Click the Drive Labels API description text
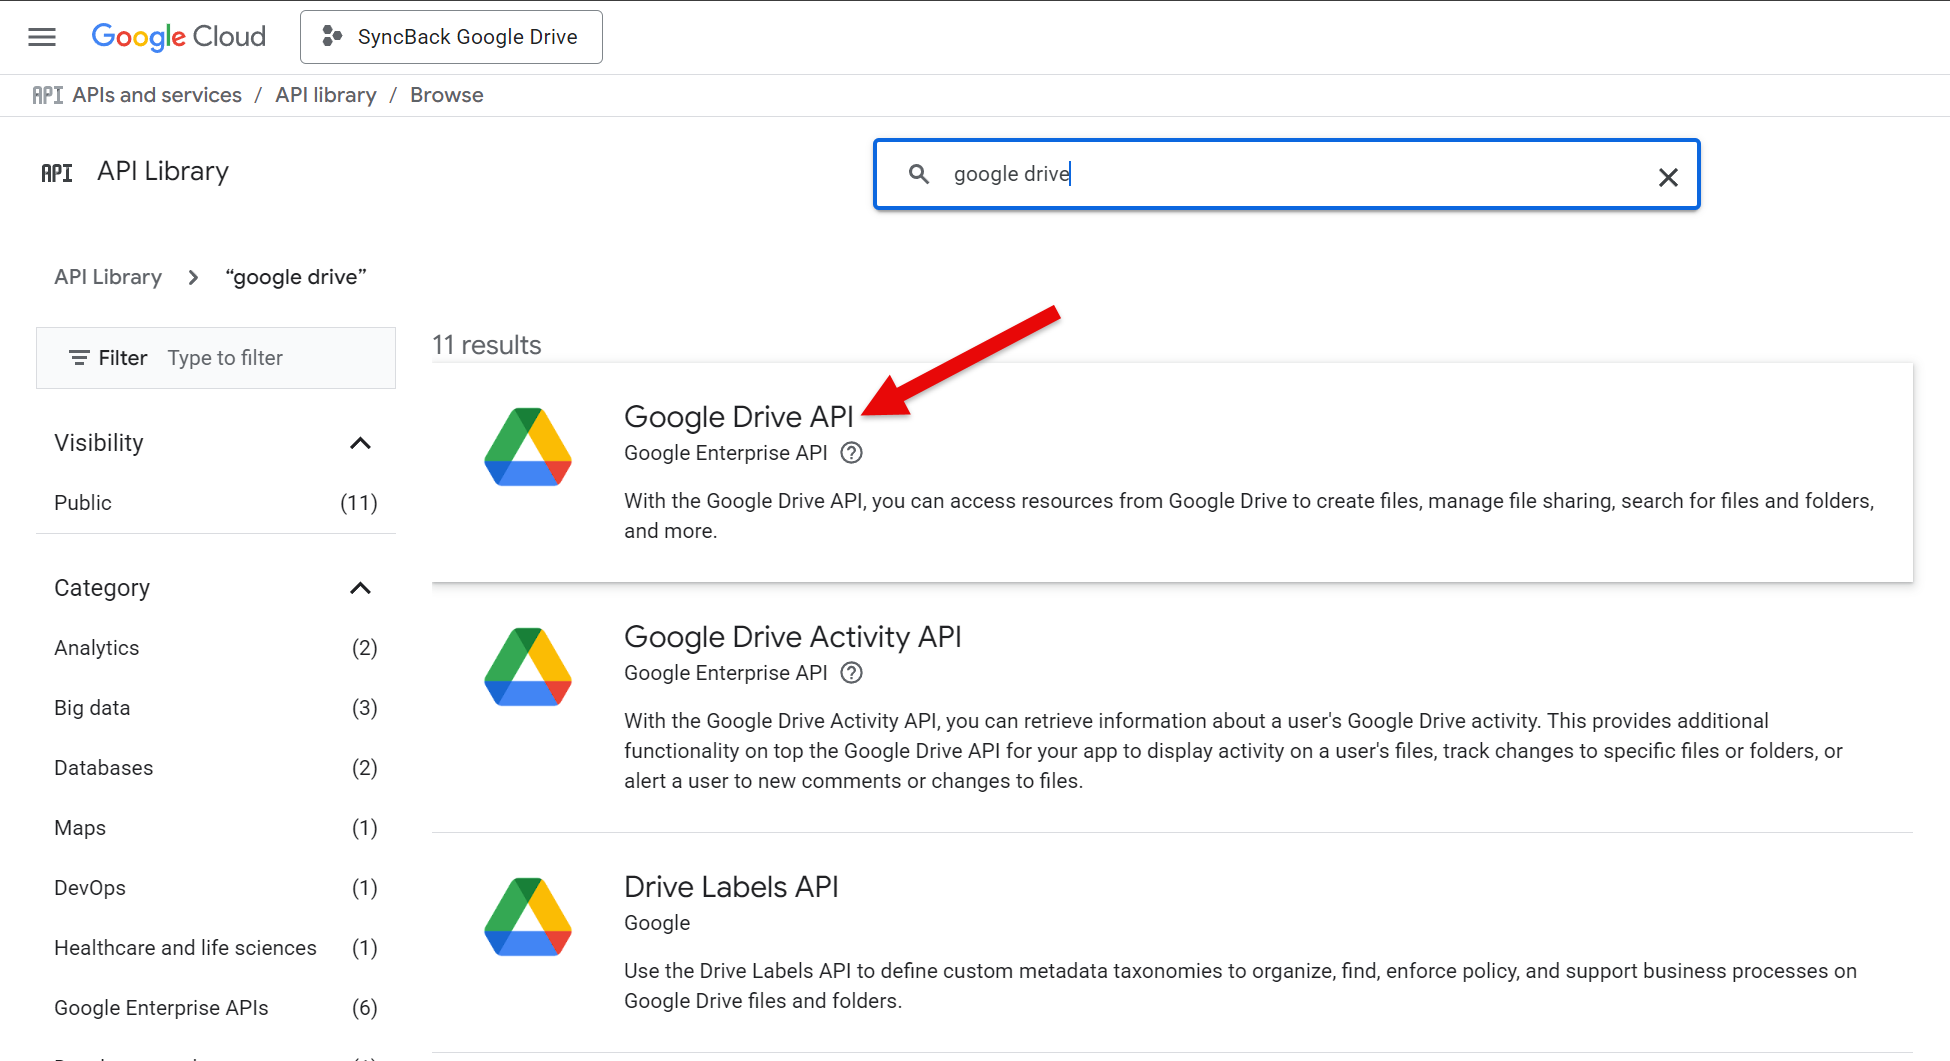The width and height of the screenshot is (1950, 1061). [1240, 986]
